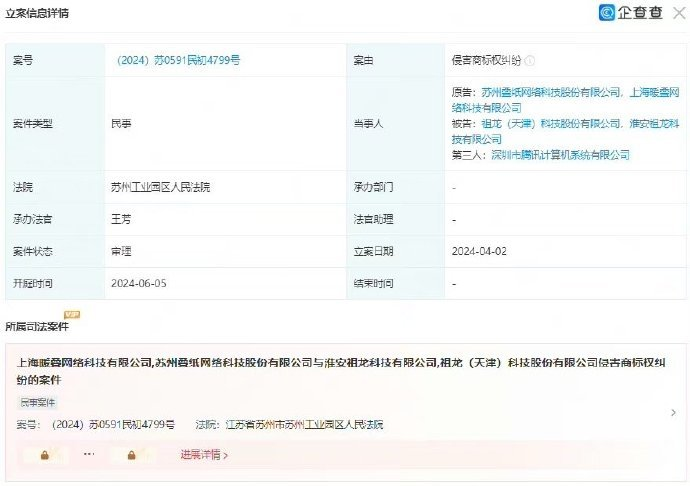The width and height of the screenshot is (690, 486).
Task: Click the 承办法官 label cell
Action: [x=55, y=219]
